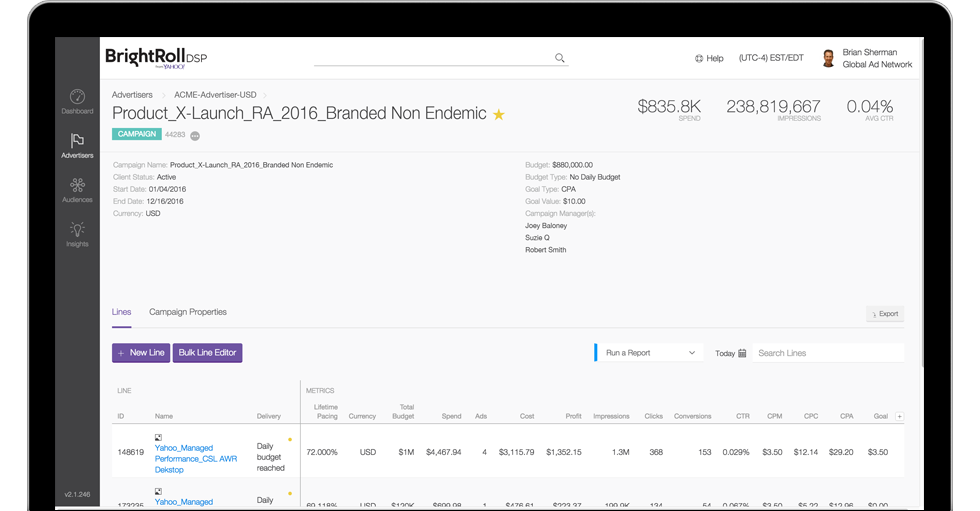Click the search magnifier icon
Image resolution: width=980 pixels, height=511 pixels.
[x=560, y=57]
